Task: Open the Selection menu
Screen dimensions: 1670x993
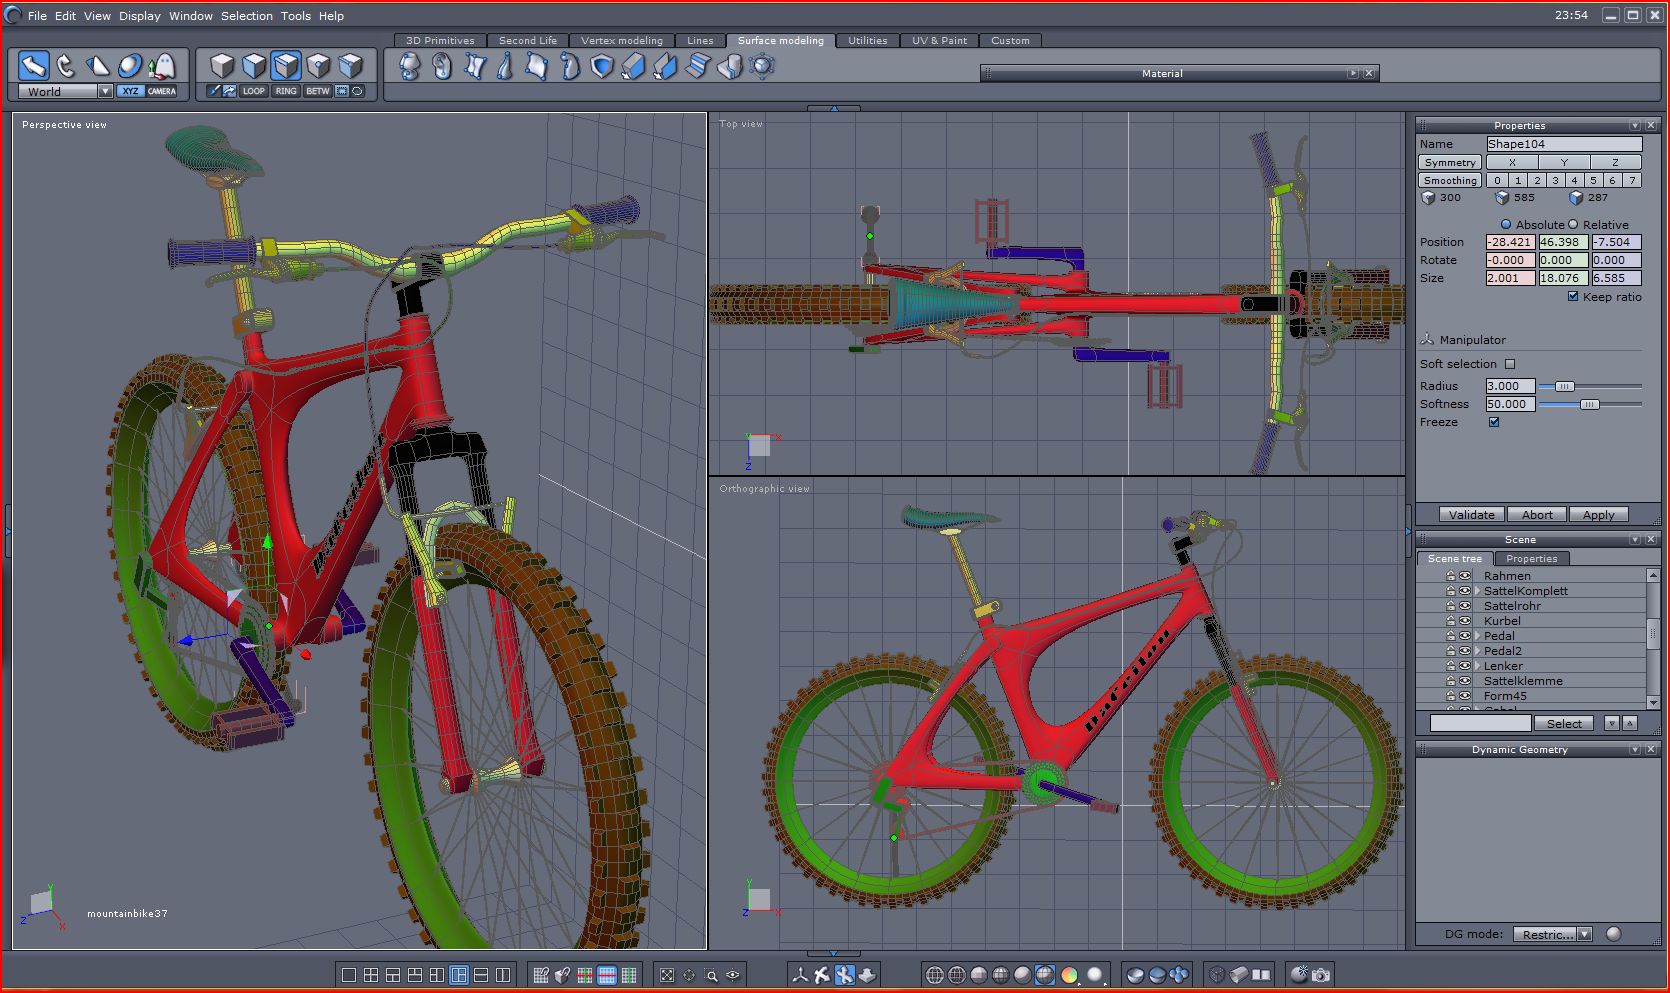Action: 247,16
